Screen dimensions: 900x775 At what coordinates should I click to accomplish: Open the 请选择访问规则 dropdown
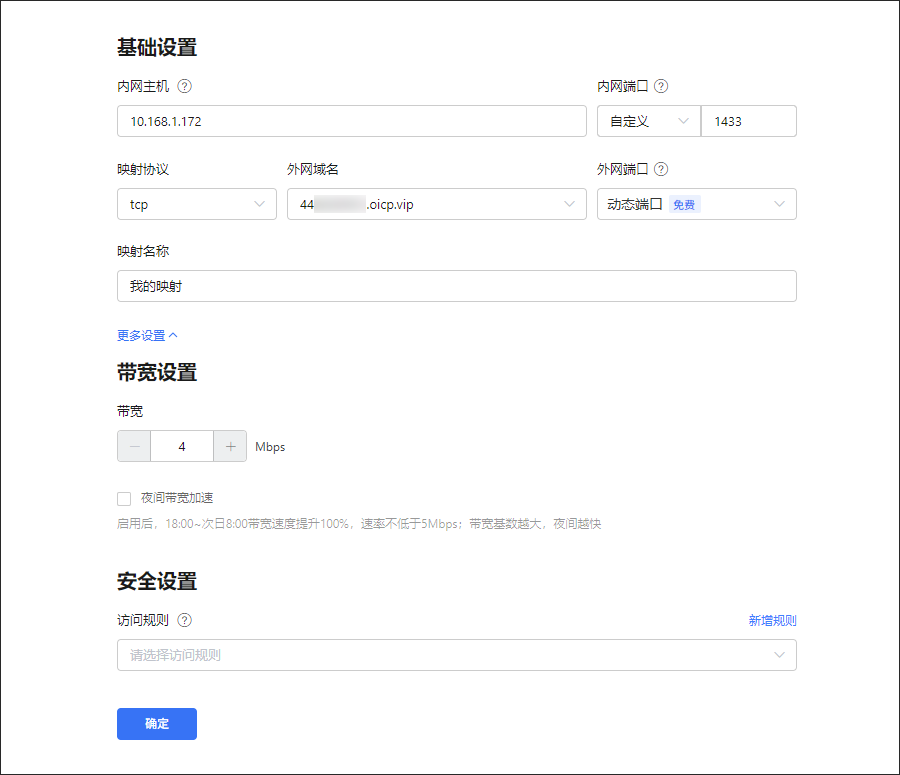(456, 655)
